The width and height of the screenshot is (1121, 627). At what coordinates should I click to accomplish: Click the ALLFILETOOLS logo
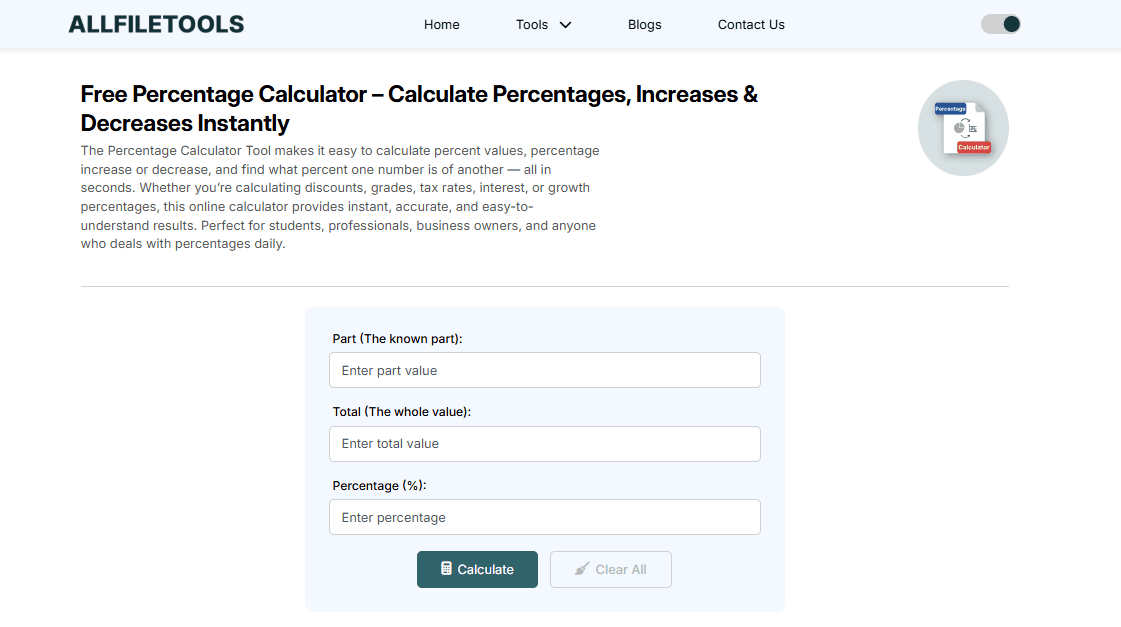coord(156,24)
